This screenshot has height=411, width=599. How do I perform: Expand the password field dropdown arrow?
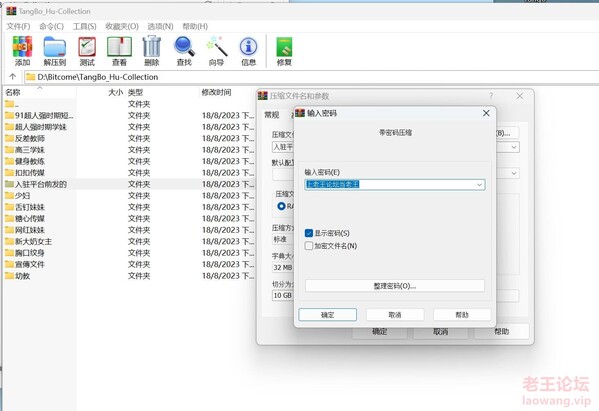[479, 184]
